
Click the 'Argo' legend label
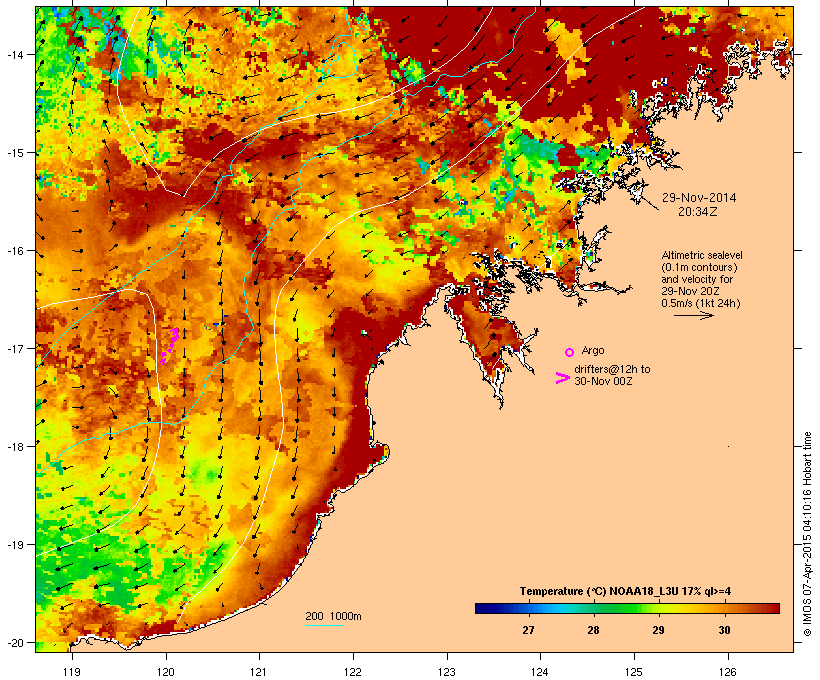pos(593,350)
